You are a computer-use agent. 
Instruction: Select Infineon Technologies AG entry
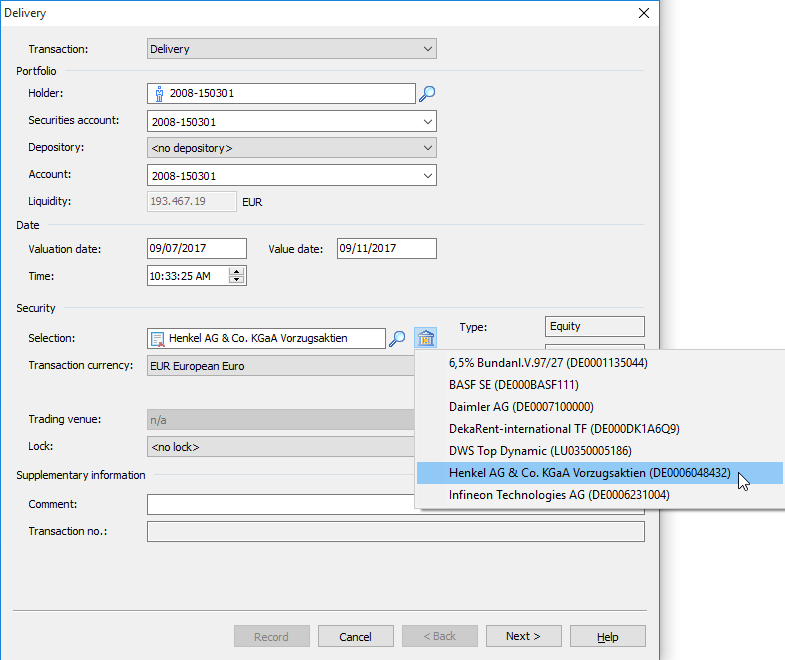[559, 495]
